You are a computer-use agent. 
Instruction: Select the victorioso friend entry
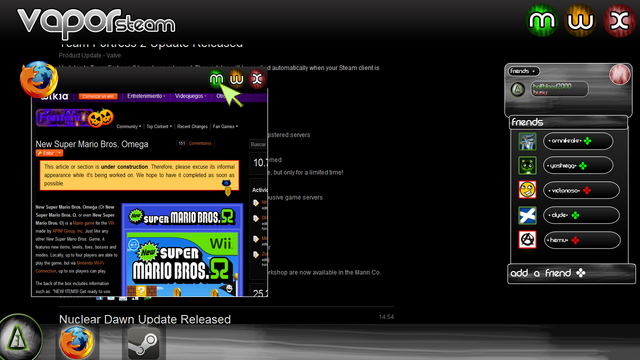(581, 190)
